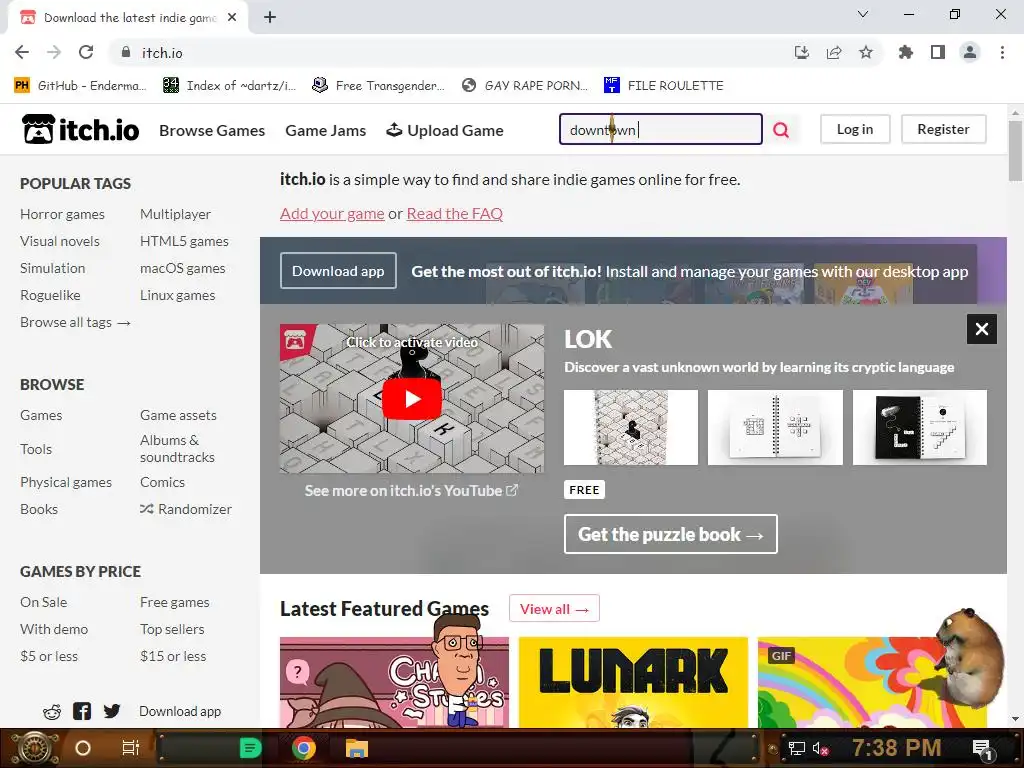This screenshot has width=1024, height=768.
Task: Open the Index of ~dartz bookmark
Action: 229,86
